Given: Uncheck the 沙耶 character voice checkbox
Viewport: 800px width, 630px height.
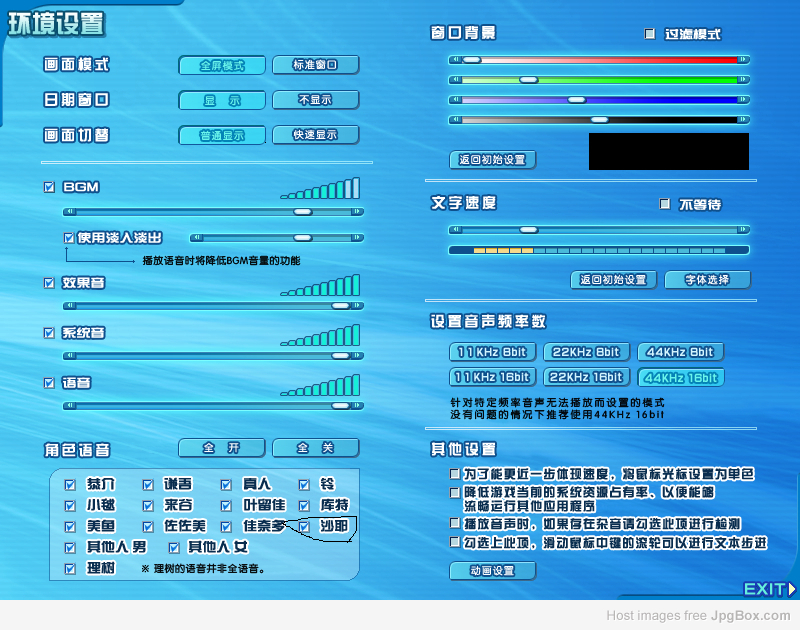Looking at the screenshot, I should coord(305,526).
